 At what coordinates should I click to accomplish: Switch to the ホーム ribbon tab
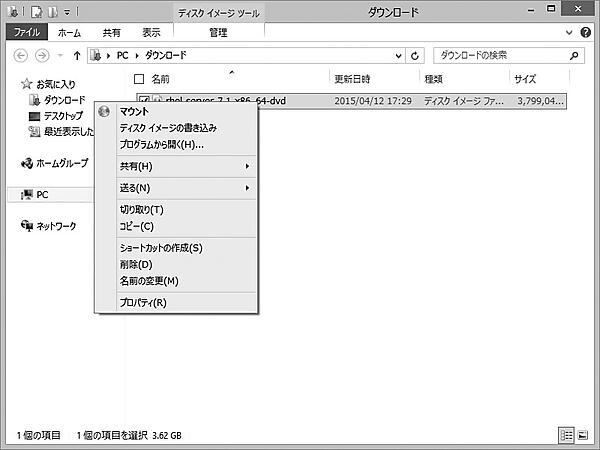click(69, 33)
